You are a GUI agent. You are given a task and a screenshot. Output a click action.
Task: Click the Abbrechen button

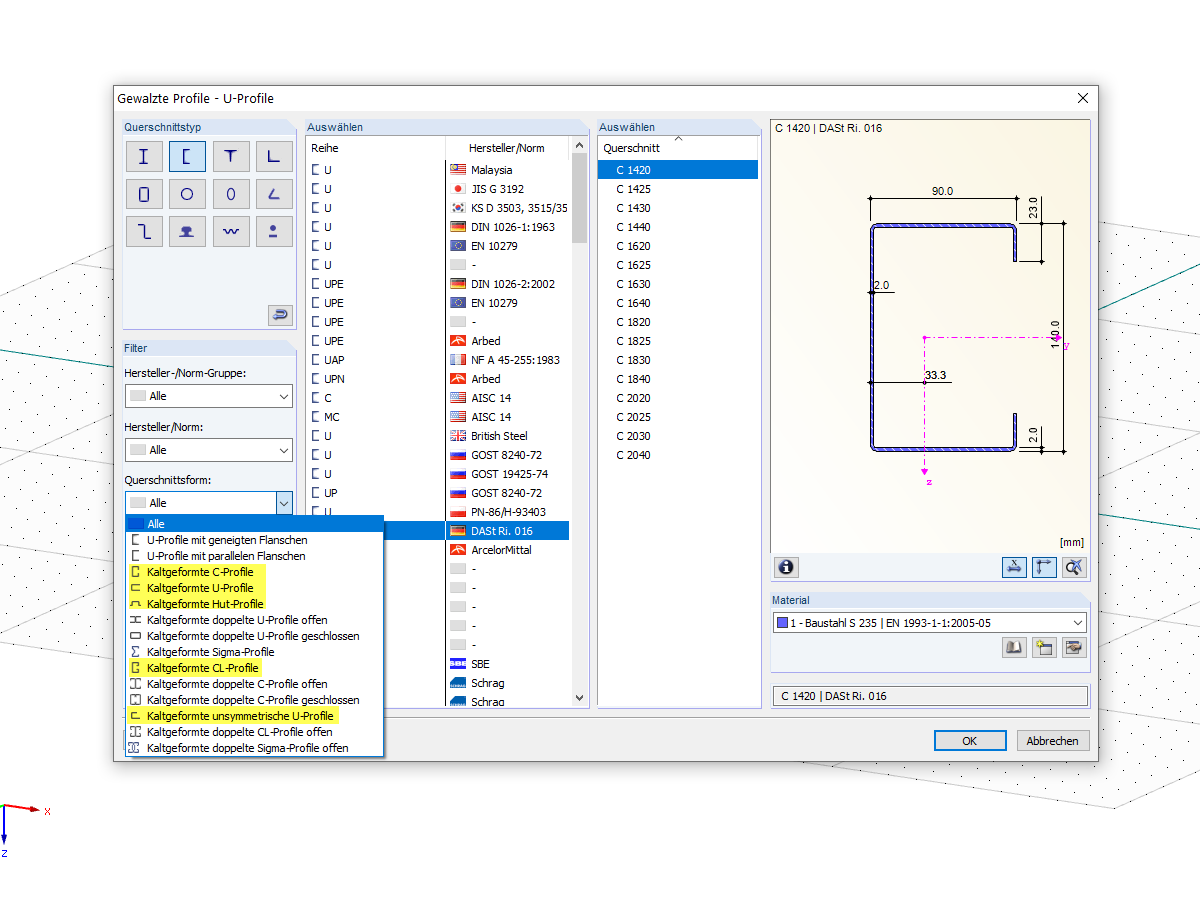[1053, 741]
